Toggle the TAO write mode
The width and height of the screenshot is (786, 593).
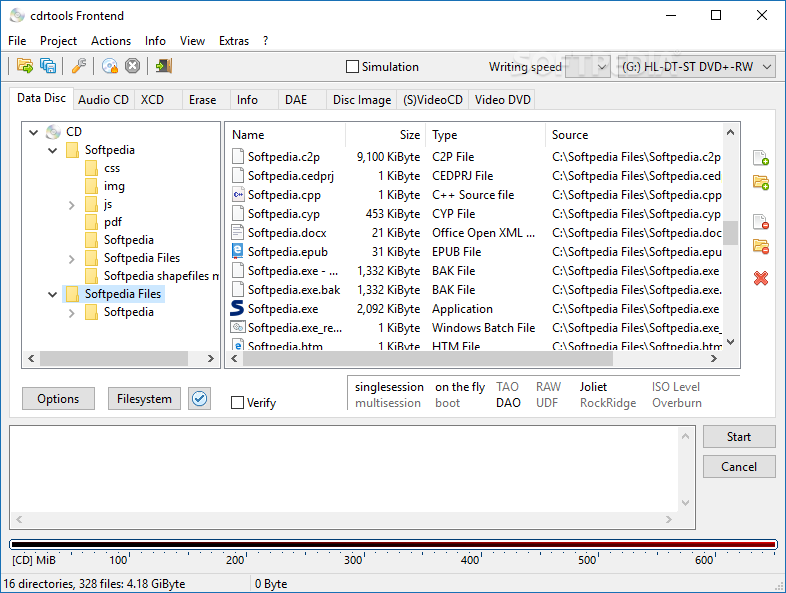pyautogui.click(x=507, y=387)
